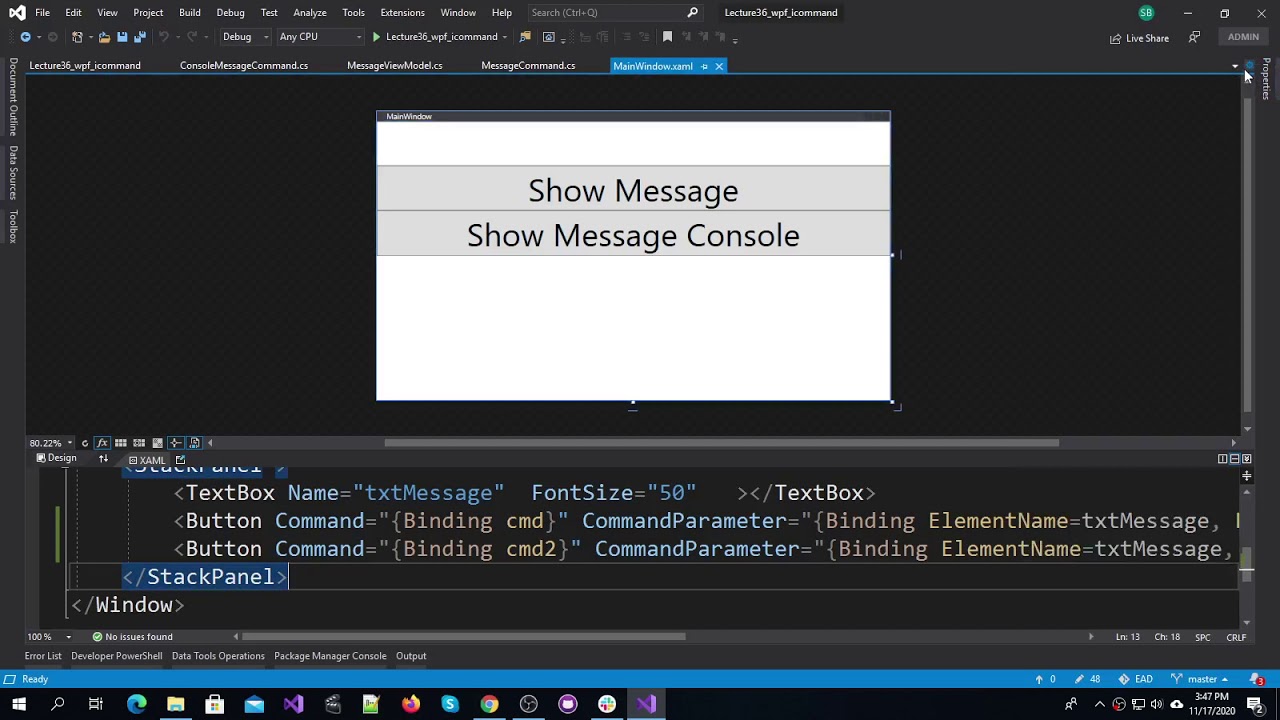Click the Live Share button

click(1139, 38)
